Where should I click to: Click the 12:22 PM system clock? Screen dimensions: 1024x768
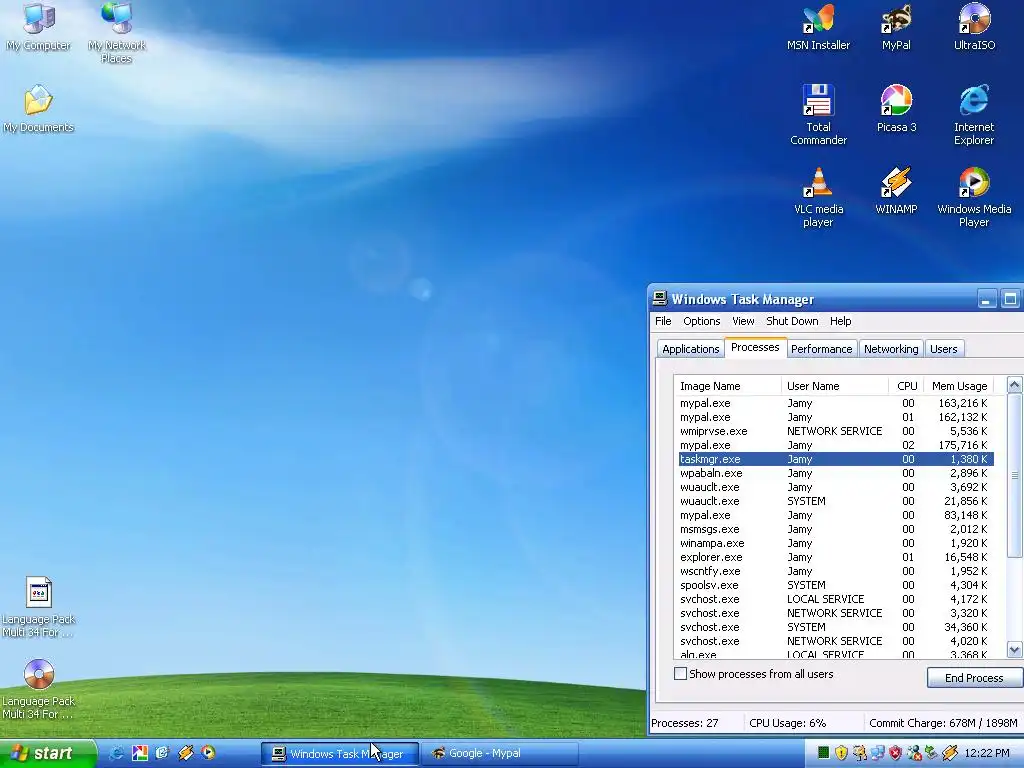[x=987, y=753]
